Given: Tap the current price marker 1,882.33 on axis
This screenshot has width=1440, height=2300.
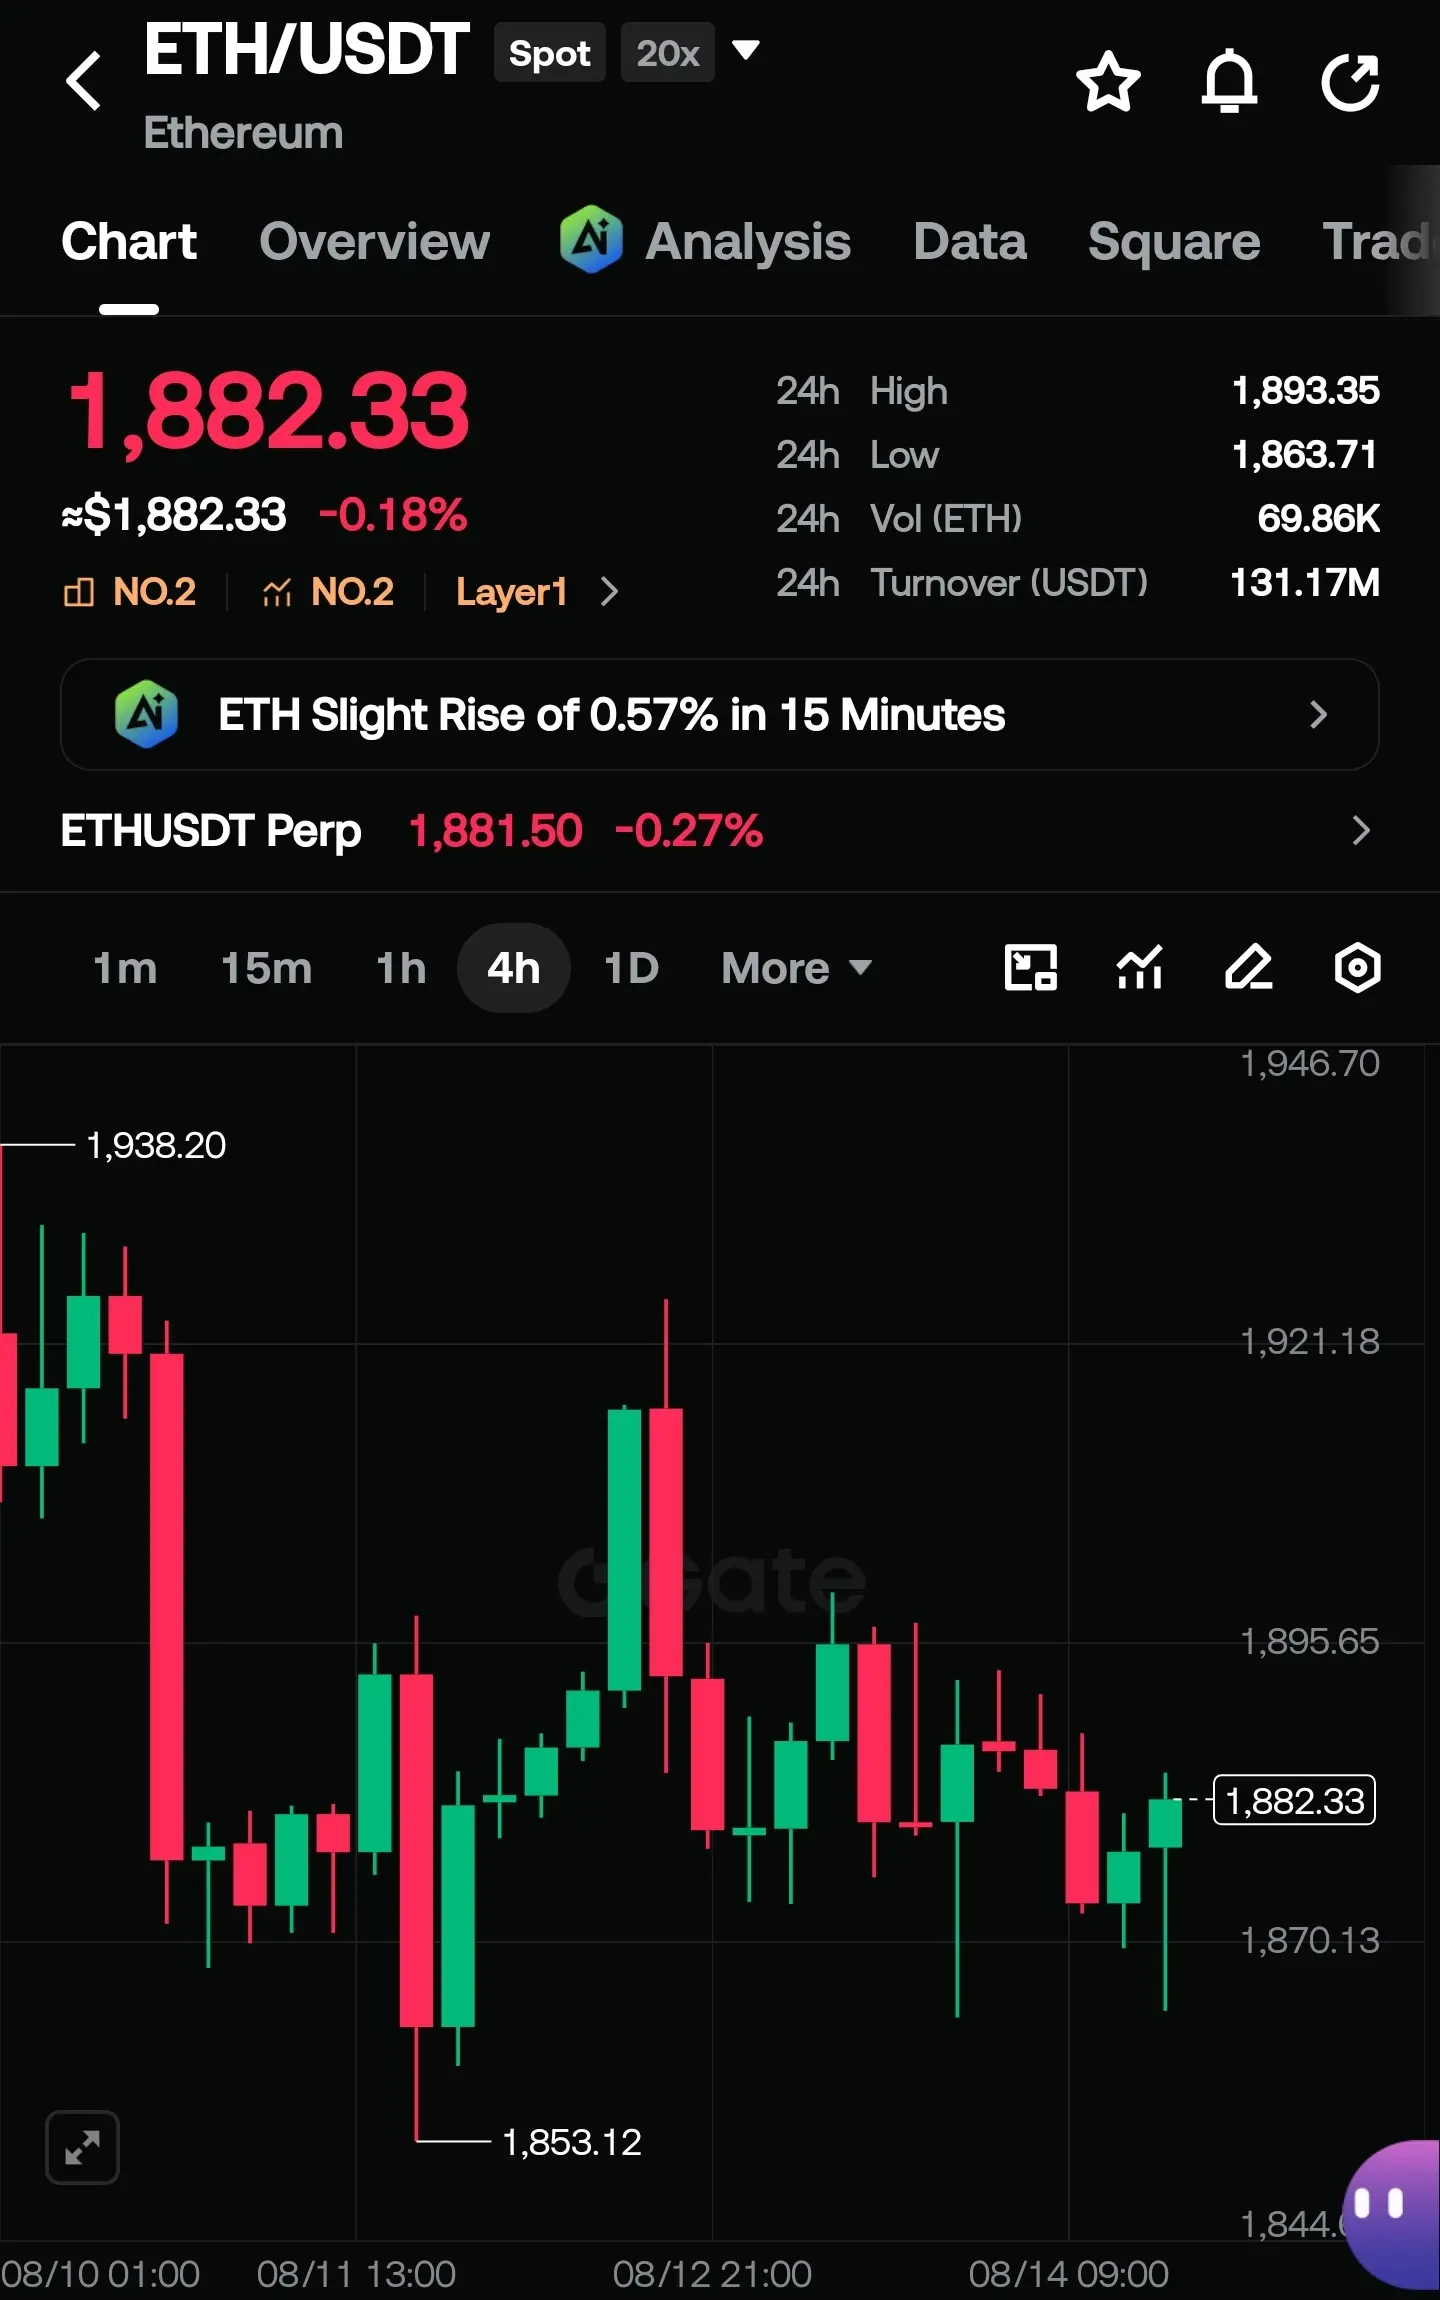Looking at the screenshot, I should [x=1294, y=1800].
